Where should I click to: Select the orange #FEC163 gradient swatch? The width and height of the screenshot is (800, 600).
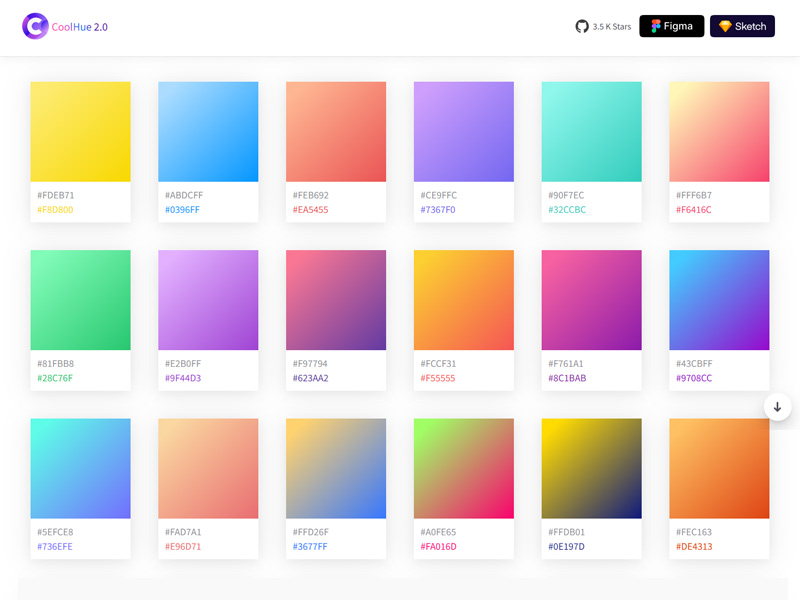(x=718, y=467)
